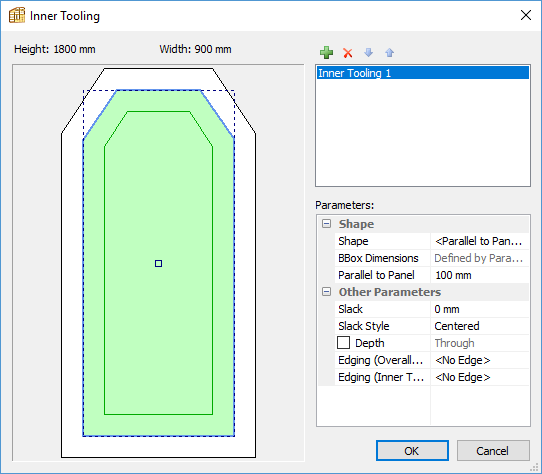Select the center handle square in the preview

point(158,263)
